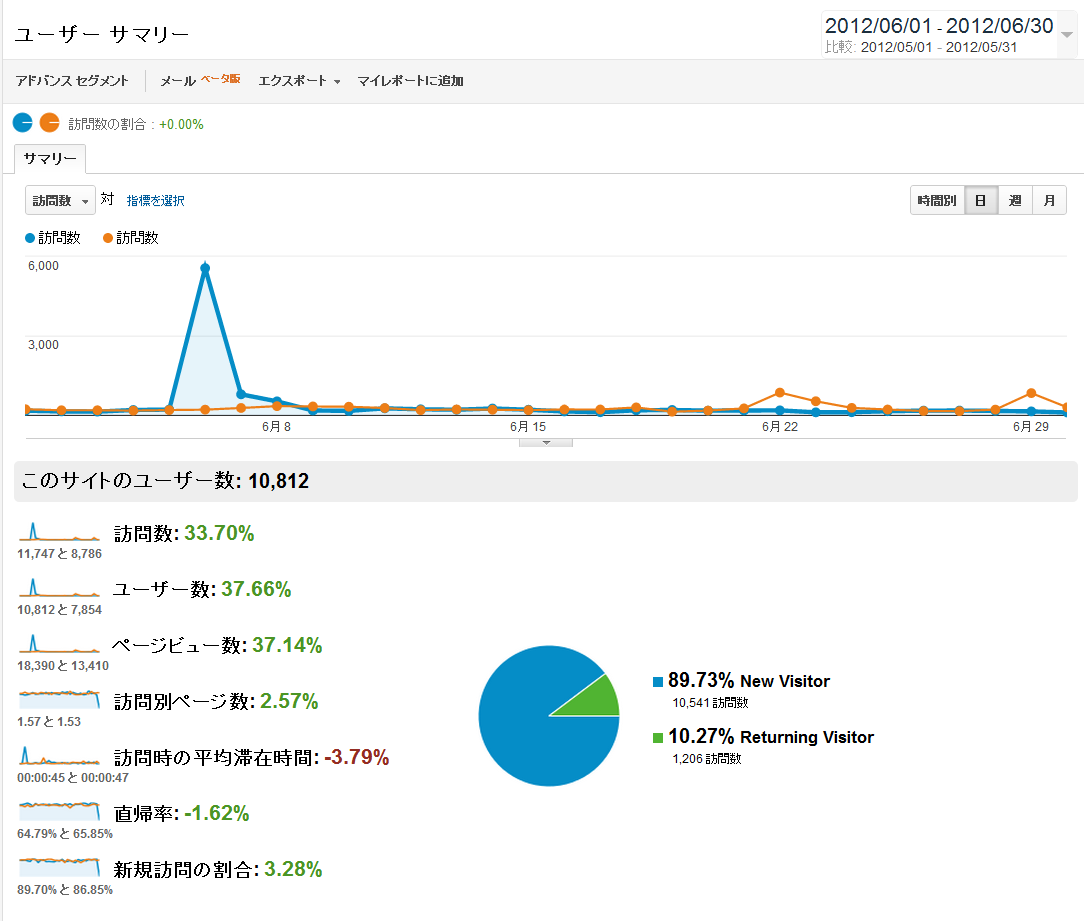The image size is (1084, 921).
Task: Click the ユーザー数 sparkline icon
Action: tap(59, 587)
